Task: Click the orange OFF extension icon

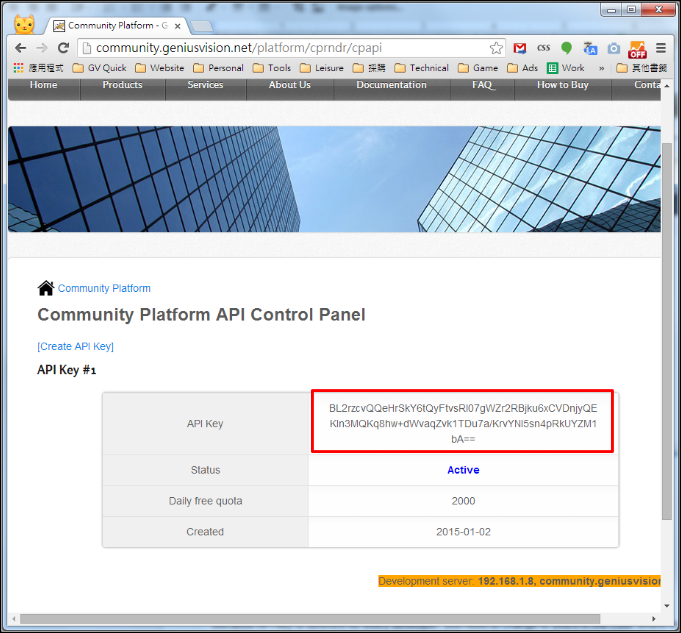Action: (x=637, y=50)
